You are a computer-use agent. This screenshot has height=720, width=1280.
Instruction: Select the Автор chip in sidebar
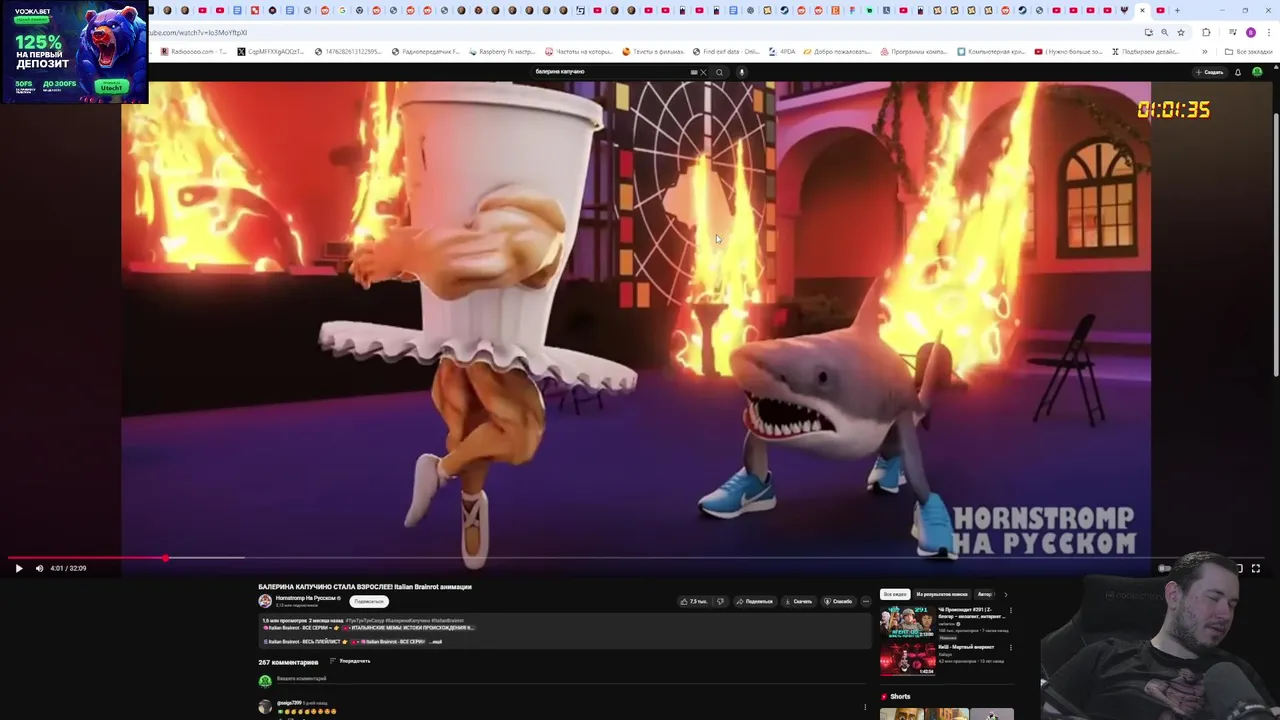click(x=985, y=594)
